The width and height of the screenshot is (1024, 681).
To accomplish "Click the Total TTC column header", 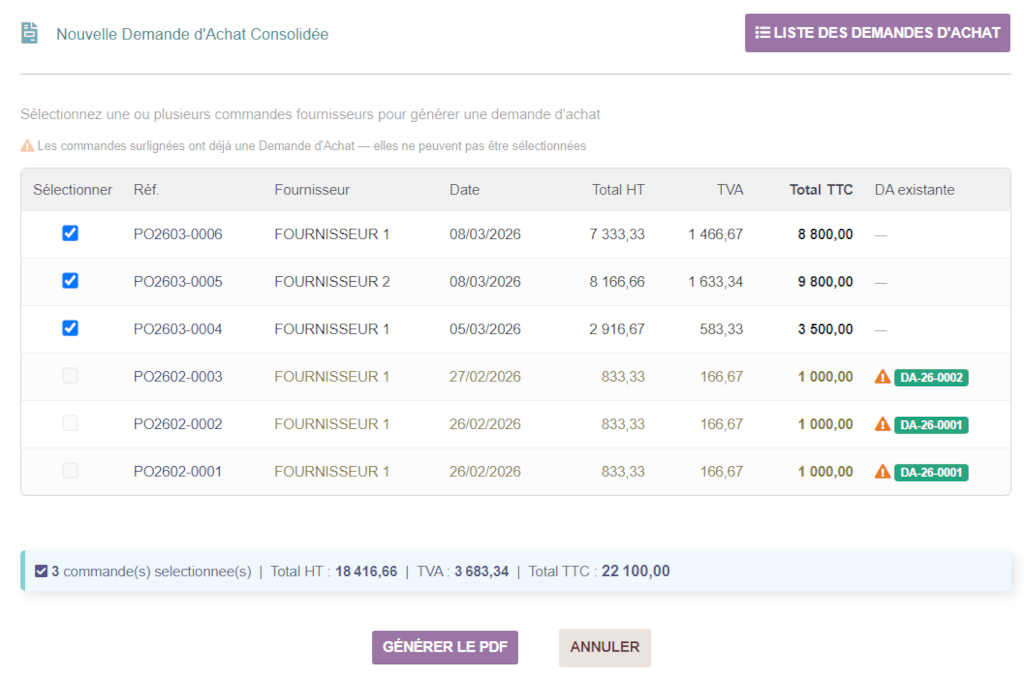I will [x=821, y=190].
